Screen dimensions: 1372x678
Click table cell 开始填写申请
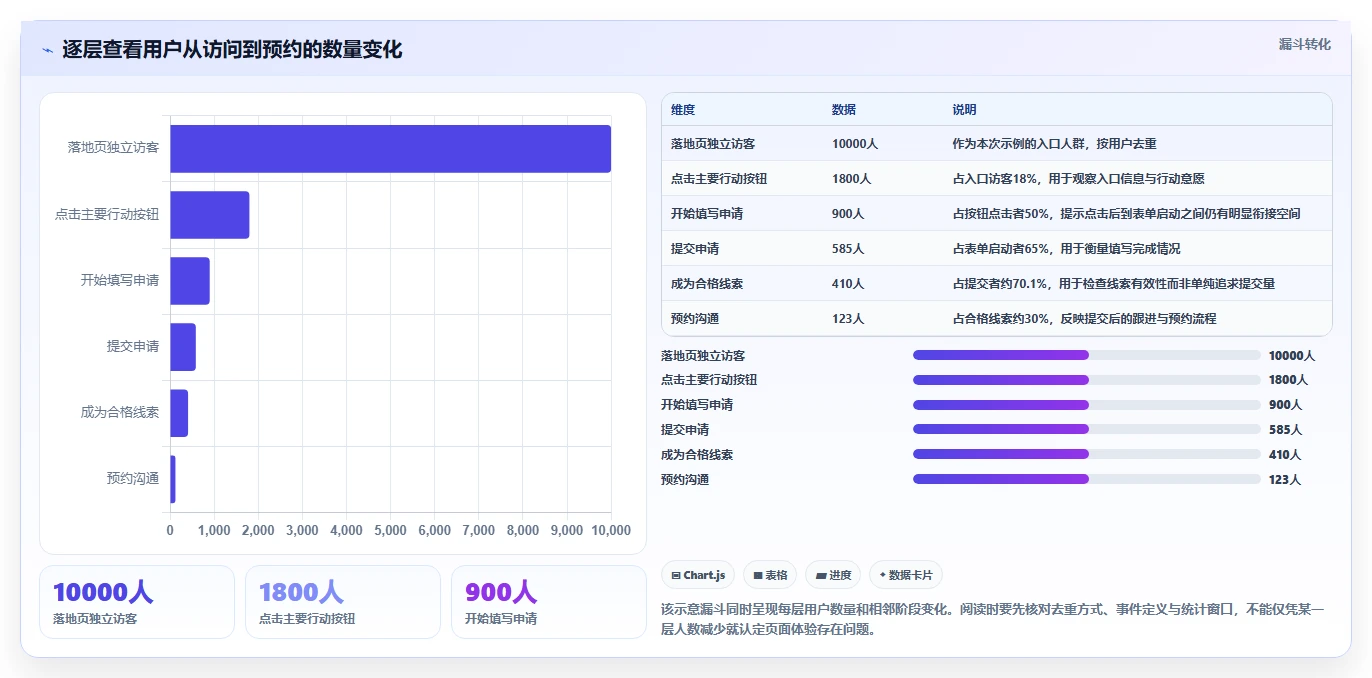click(707, 214)
